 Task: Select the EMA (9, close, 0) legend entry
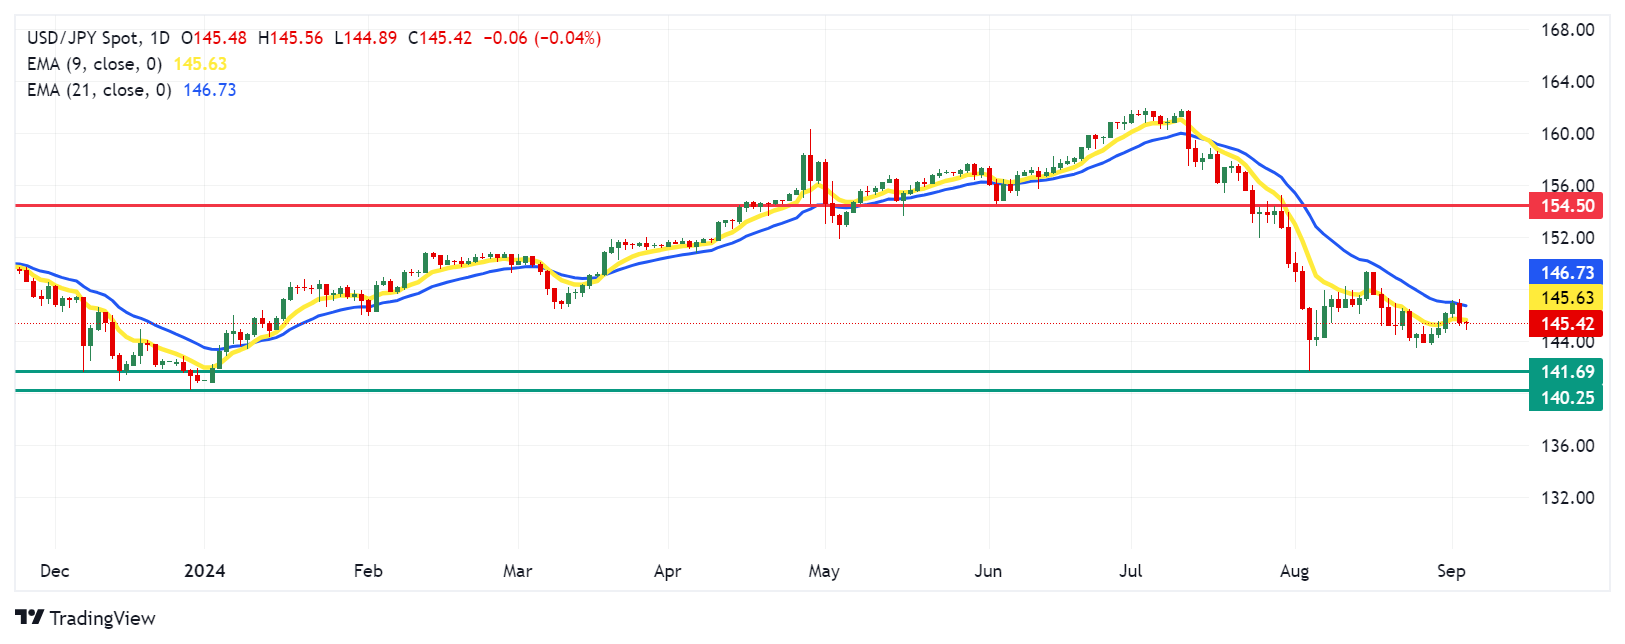point(94,64)
